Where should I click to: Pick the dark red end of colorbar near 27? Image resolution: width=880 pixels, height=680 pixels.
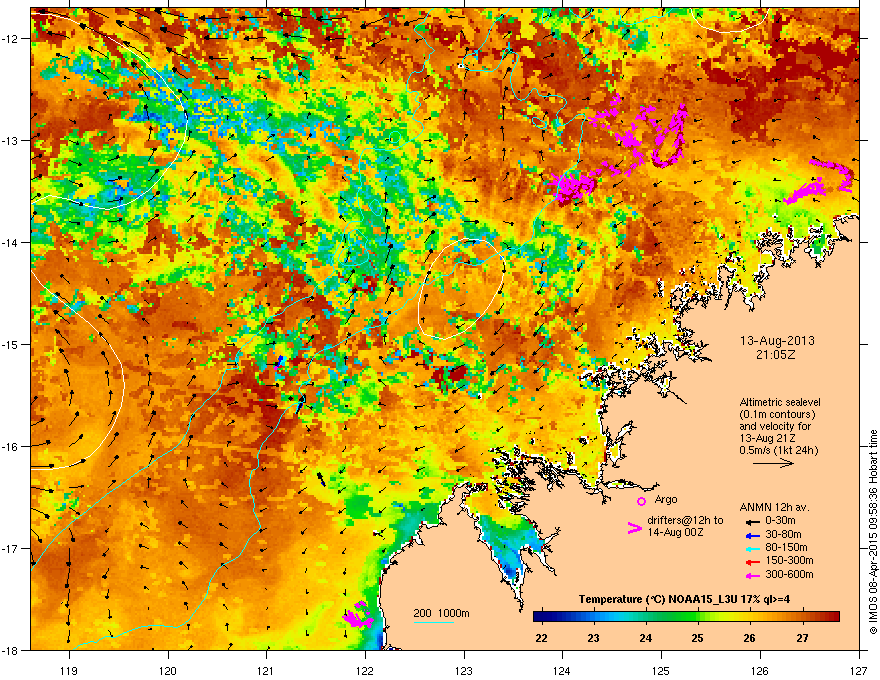tap(831, 617)
